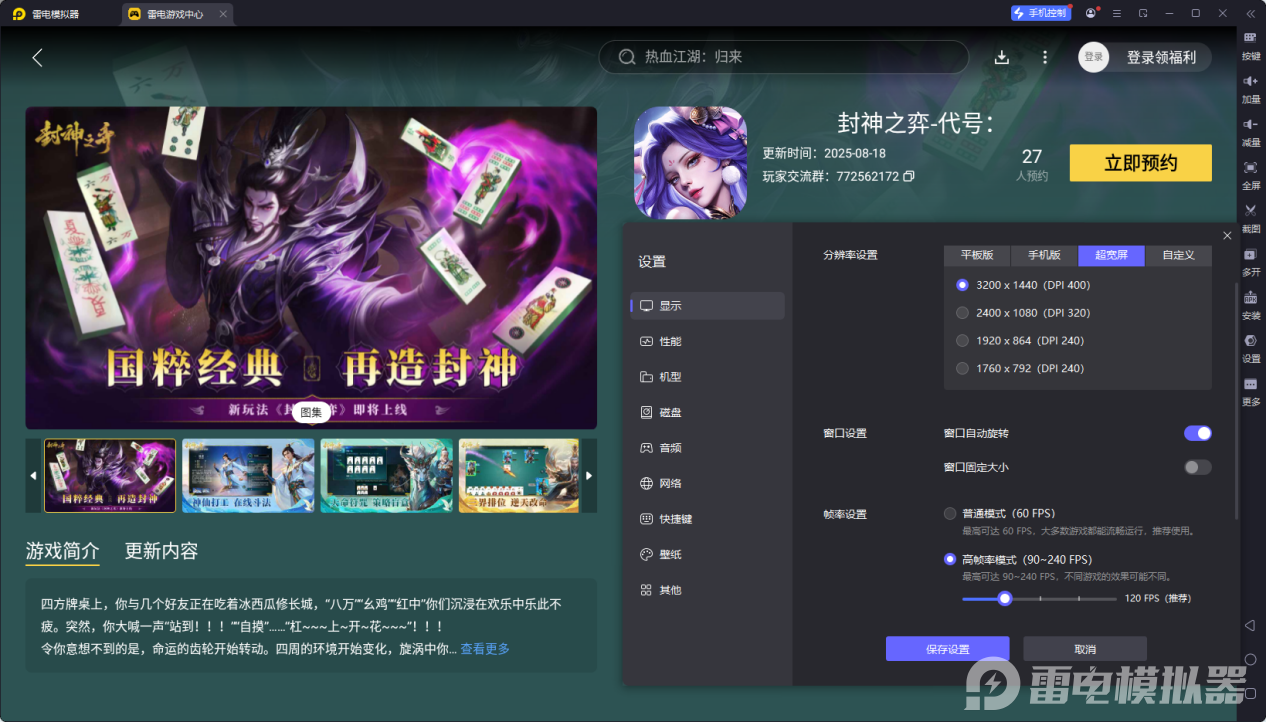
Task: Open the 机型 device model settings section
Action: [708, 377]
